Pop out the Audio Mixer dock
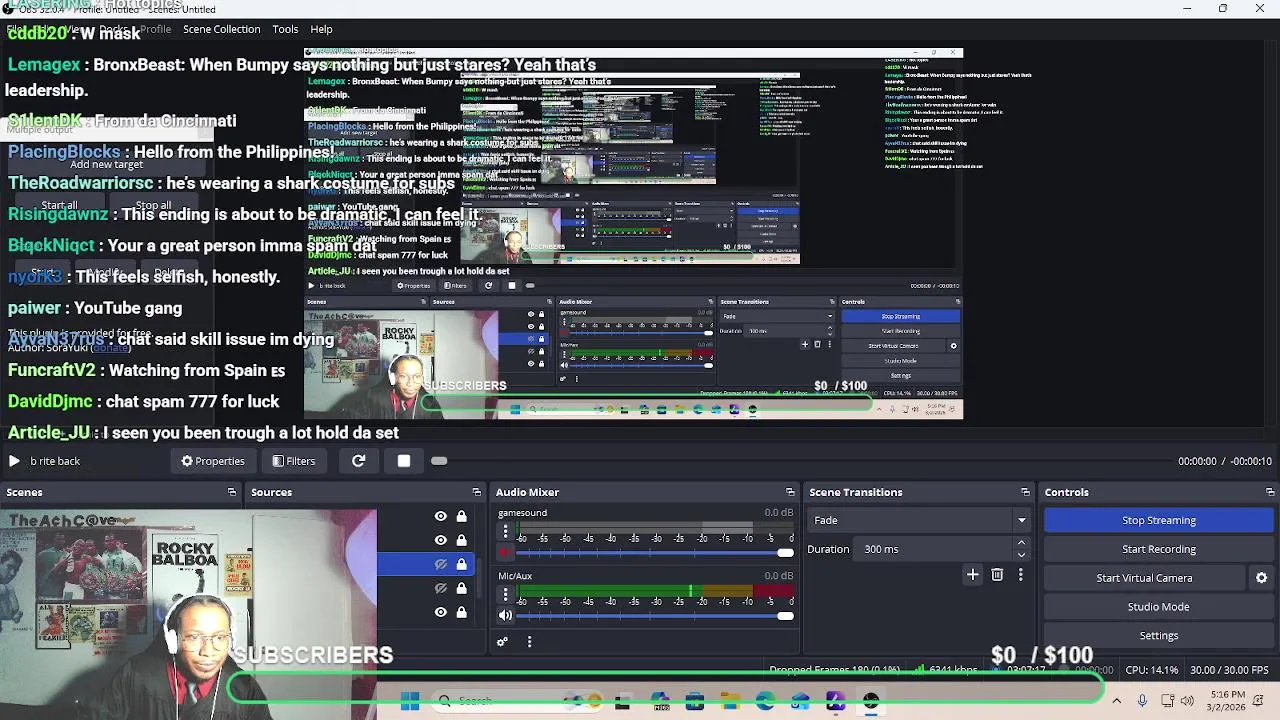1280x720 pixels. click(x=790, y=492)
